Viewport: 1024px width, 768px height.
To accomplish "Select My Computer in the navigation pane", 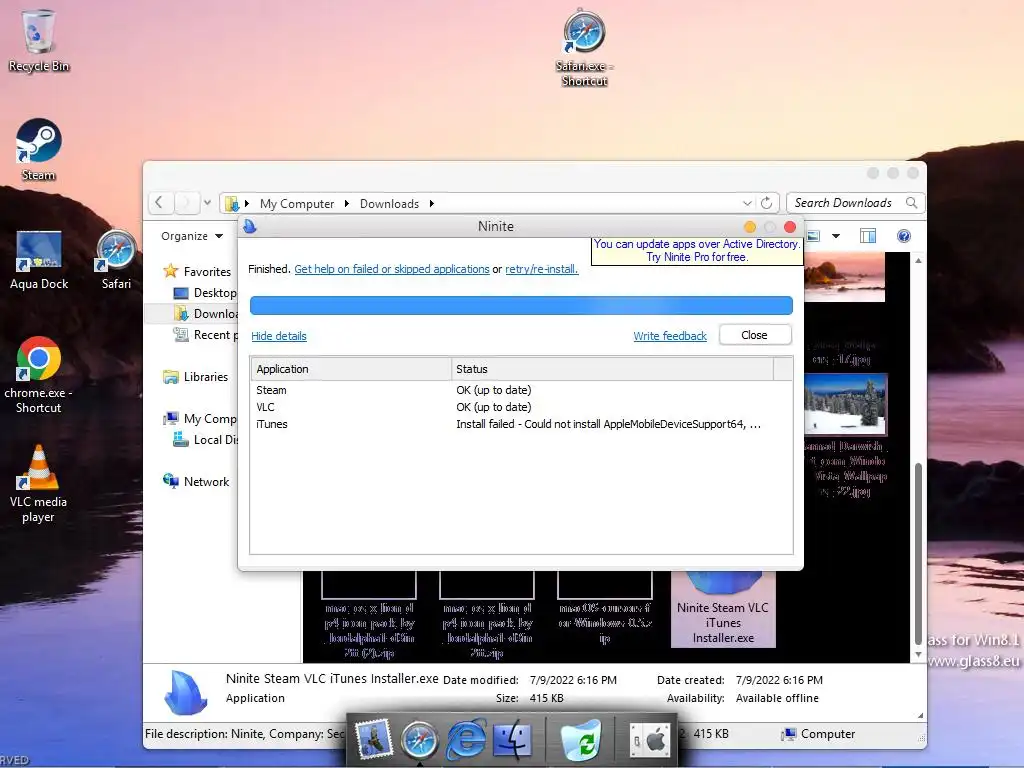I will pyautogui.click(x=200, y=419).
